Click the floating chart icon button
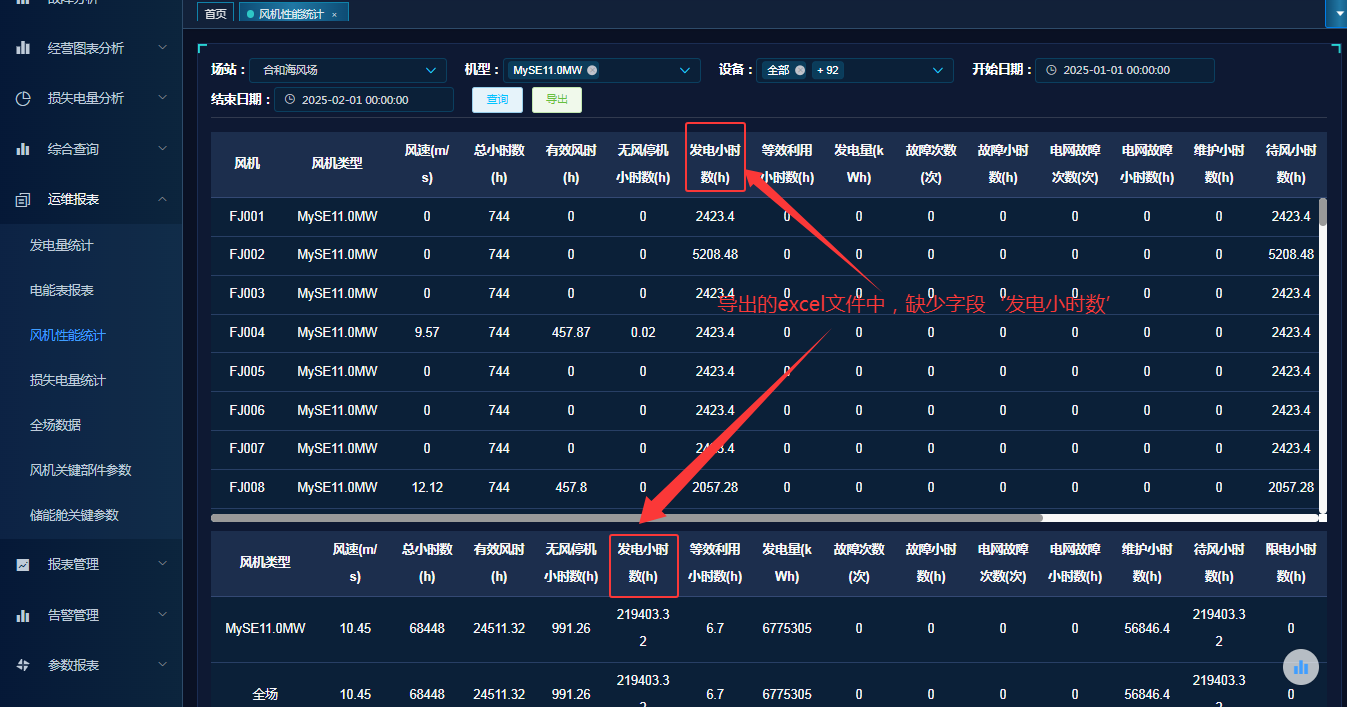Viewport: 1347px width, 707px height. point(1300,667)
